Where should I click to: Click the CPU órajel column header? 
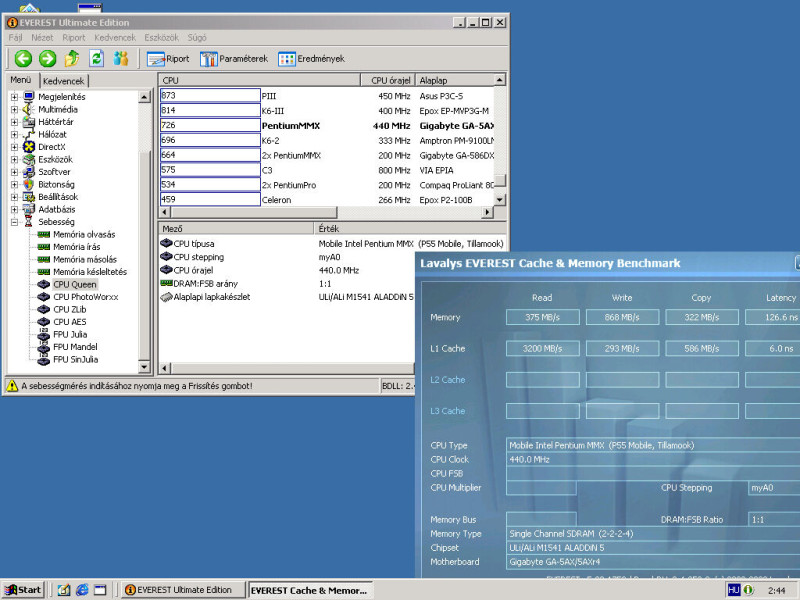point(388,80)
